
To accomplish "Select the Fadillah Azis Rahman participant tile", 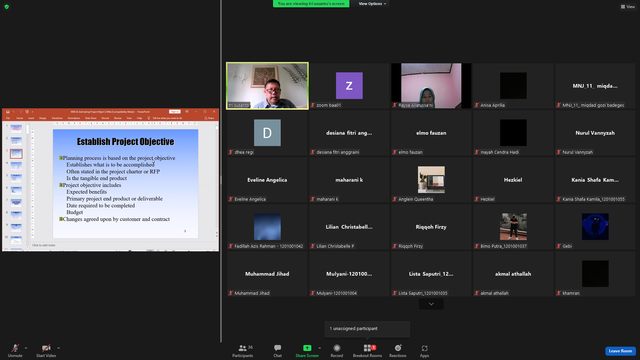I will 267,227.
